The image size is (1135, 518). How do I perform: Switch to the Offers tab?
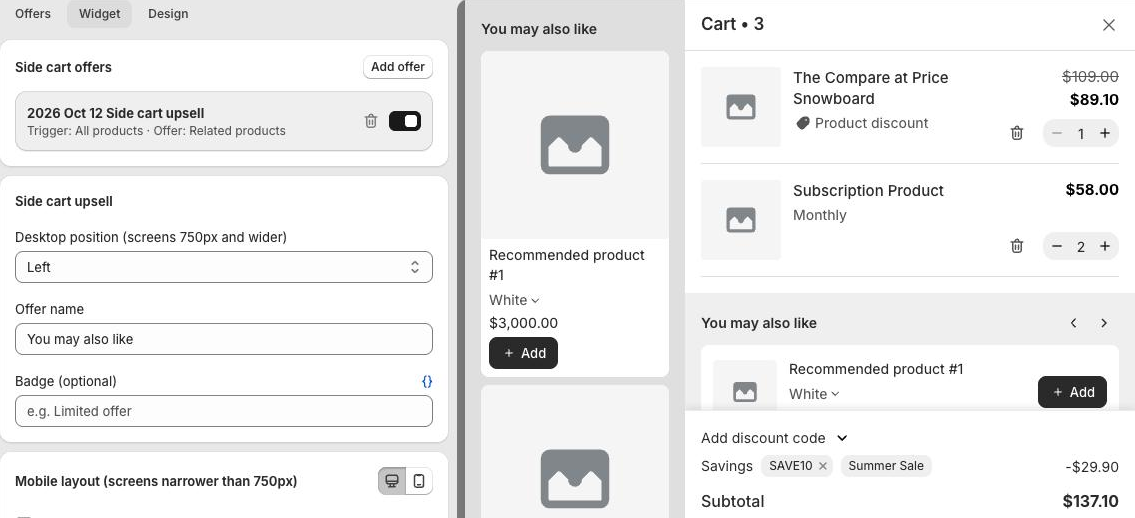[x=33, y=14]
